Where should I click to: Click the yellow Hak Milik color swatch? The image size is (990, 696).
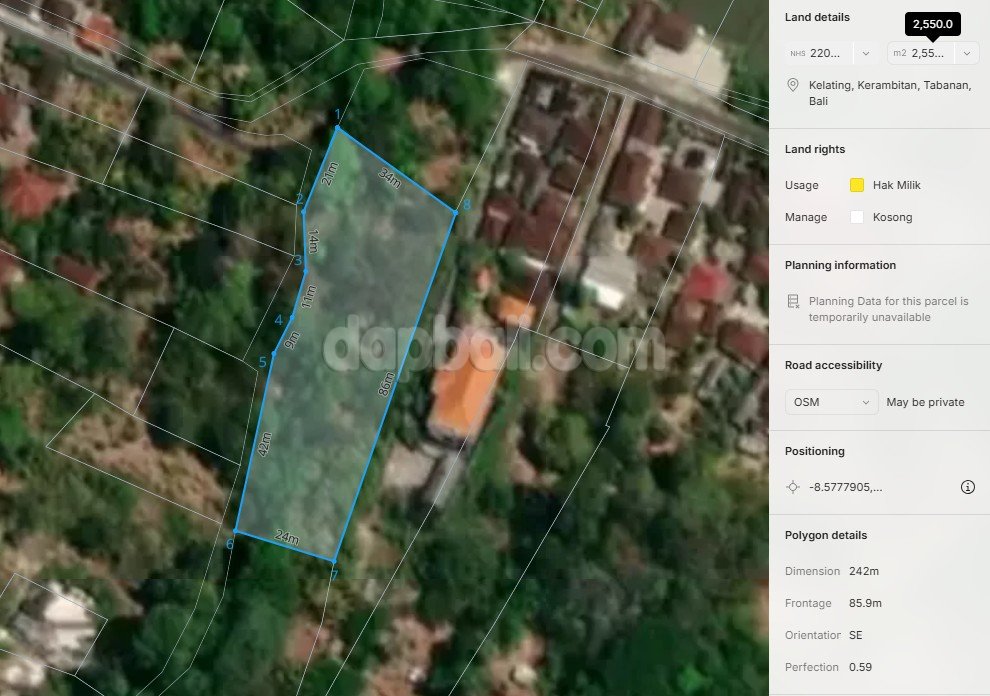(856, 185)
